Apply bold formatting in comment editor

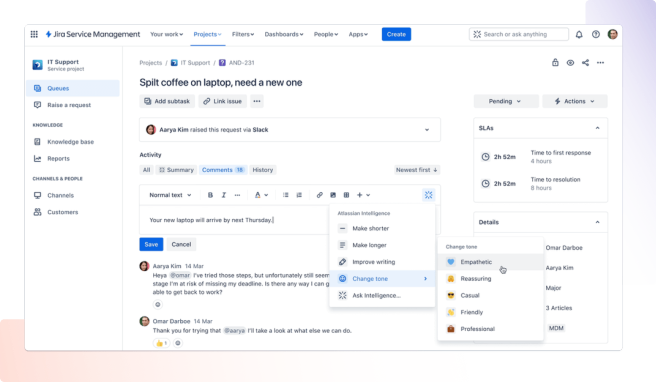click(210, 195)
